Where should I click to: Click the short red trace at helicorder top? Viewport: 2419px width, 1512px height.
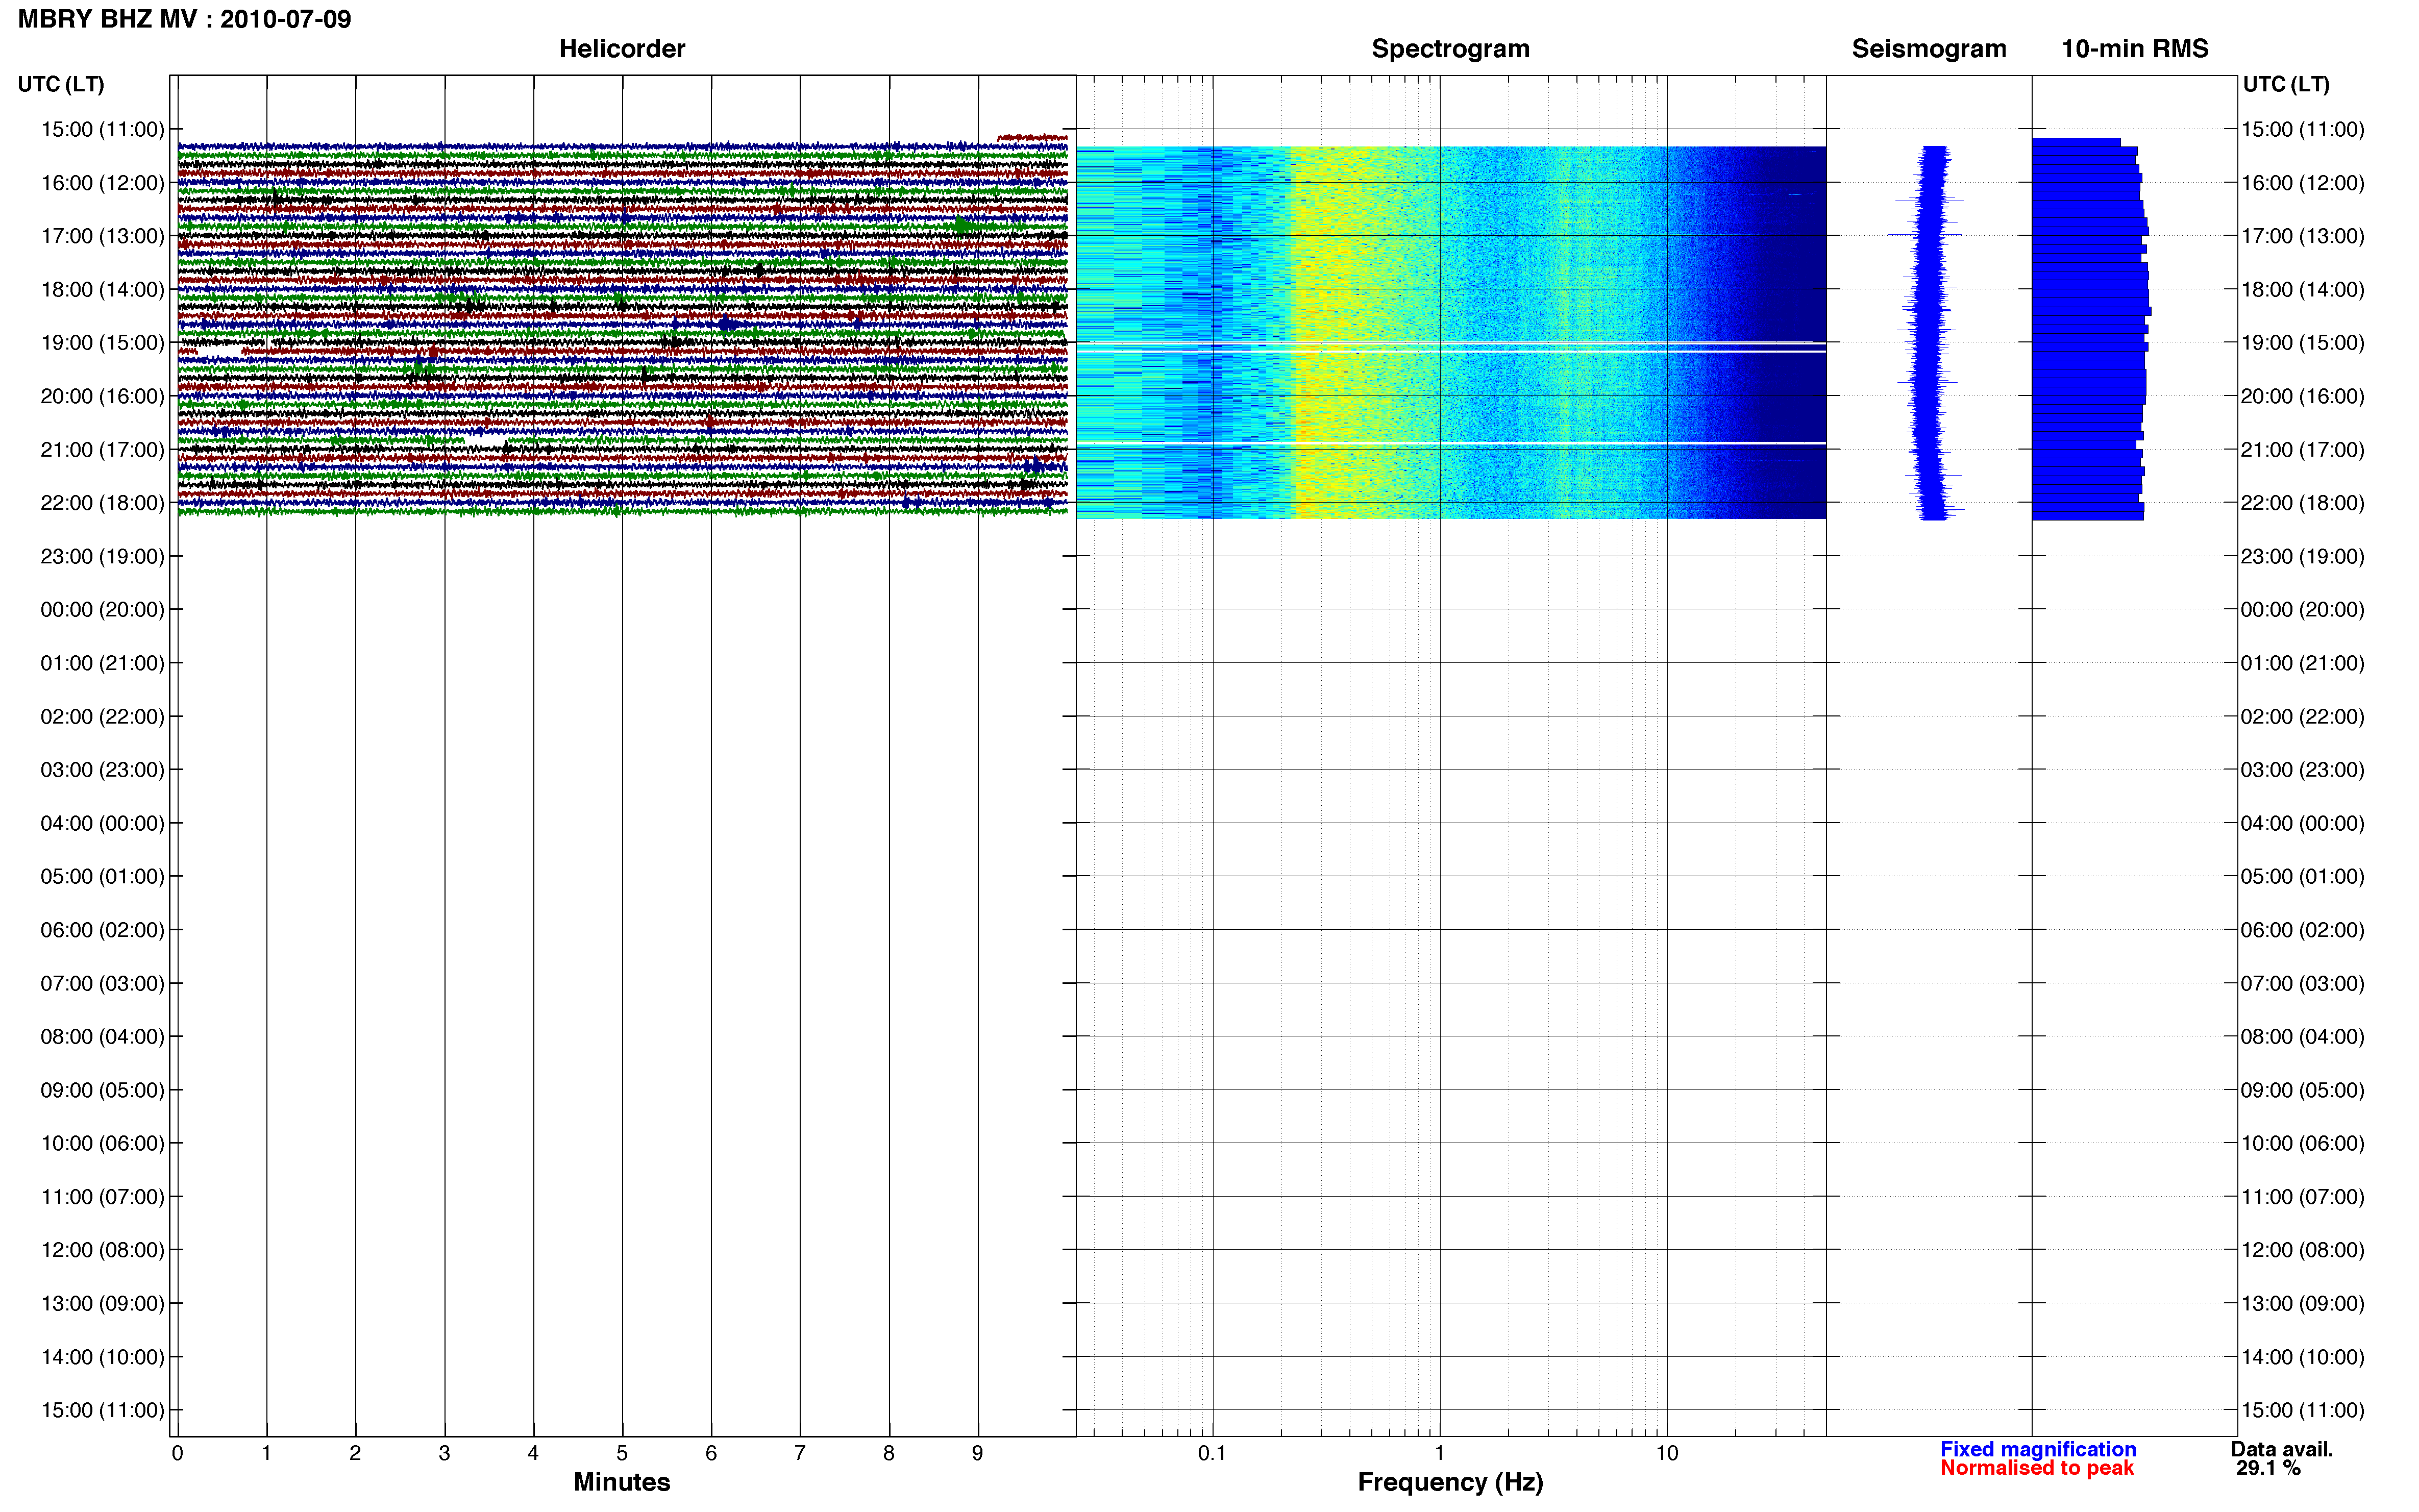(x=1033, y=137)
